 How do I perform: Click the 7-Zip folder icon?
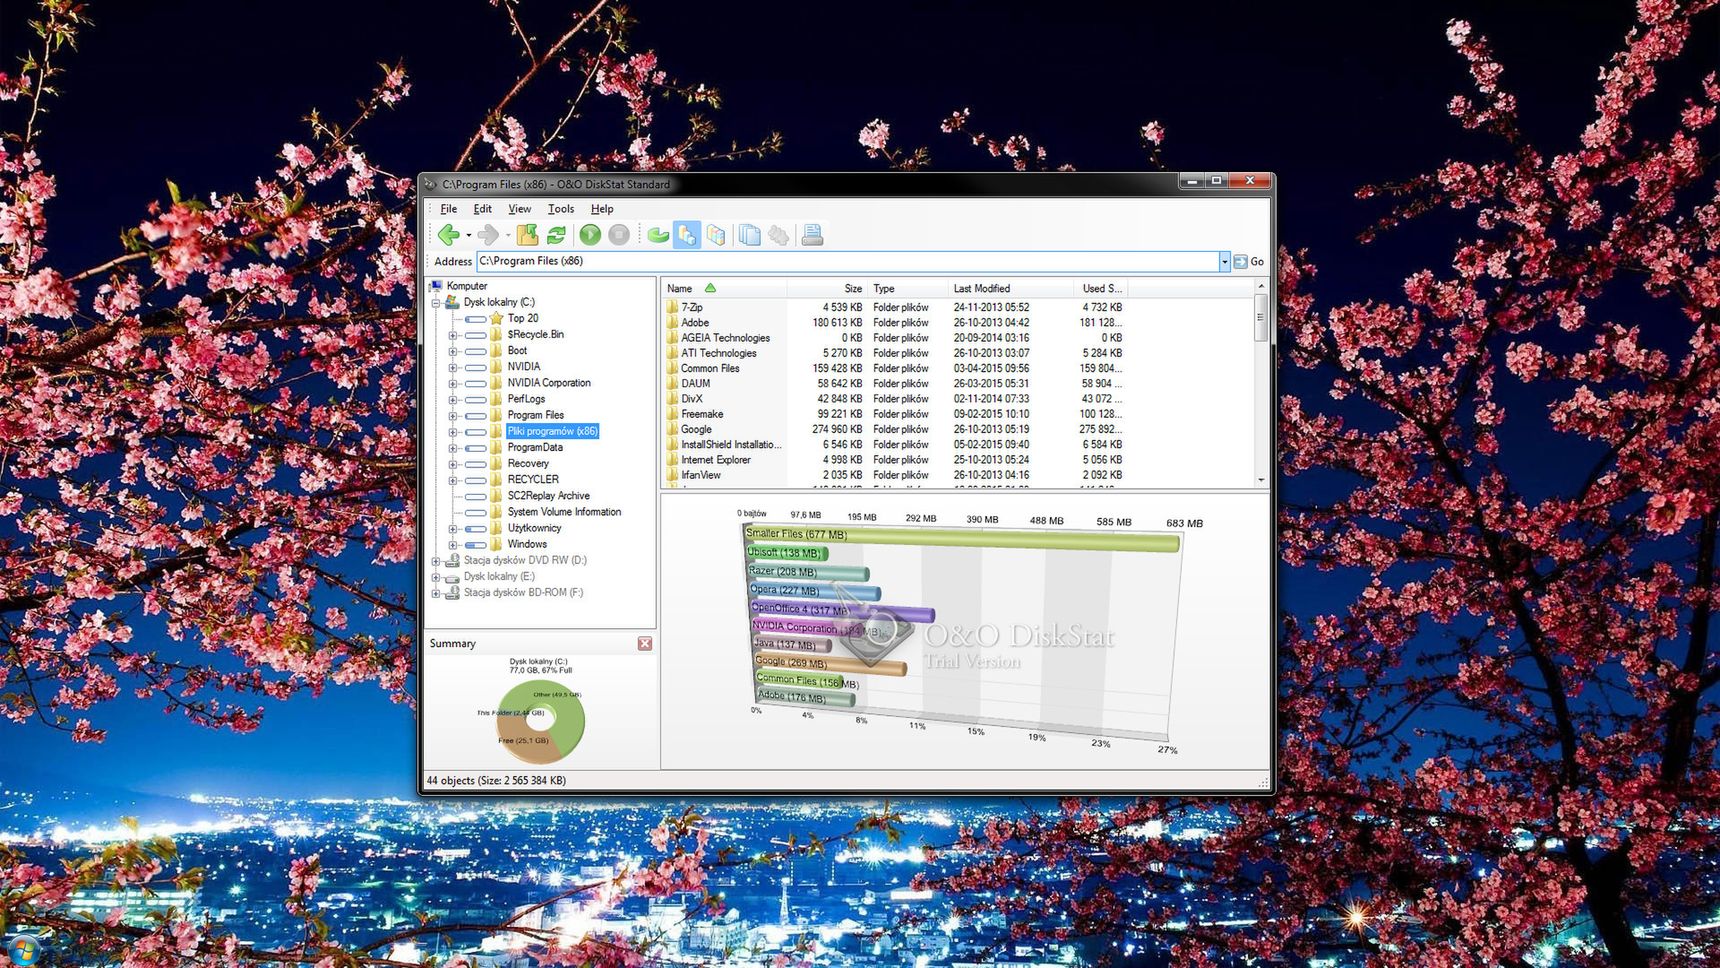click(x=672, y=307)
